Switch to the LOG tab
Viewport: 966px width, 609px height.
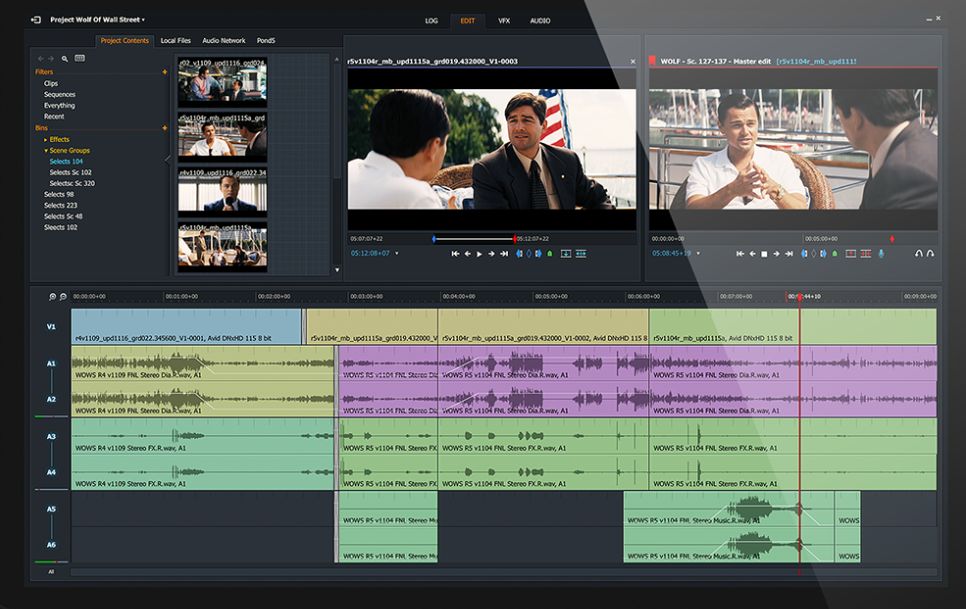point(431,21)
